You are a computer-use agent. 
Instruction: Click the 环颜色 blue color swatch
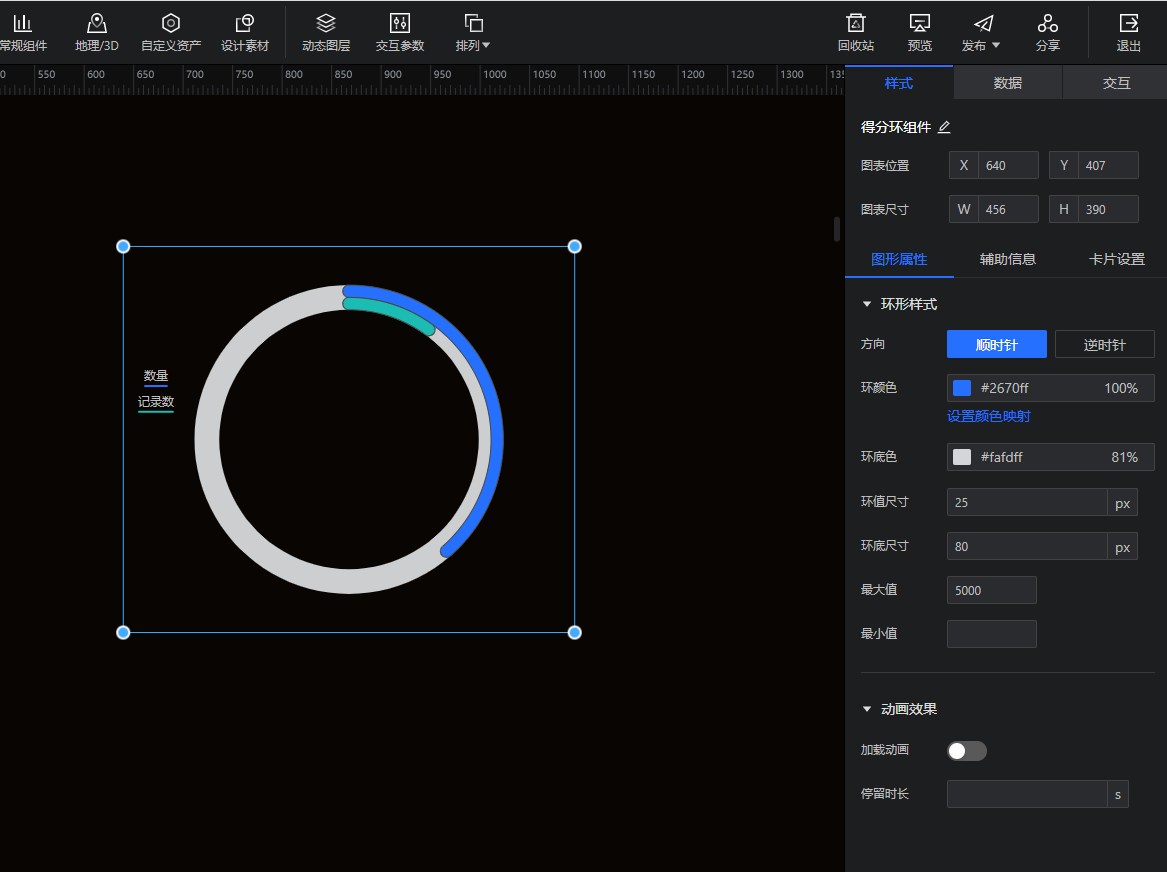[x=962, y=388]
